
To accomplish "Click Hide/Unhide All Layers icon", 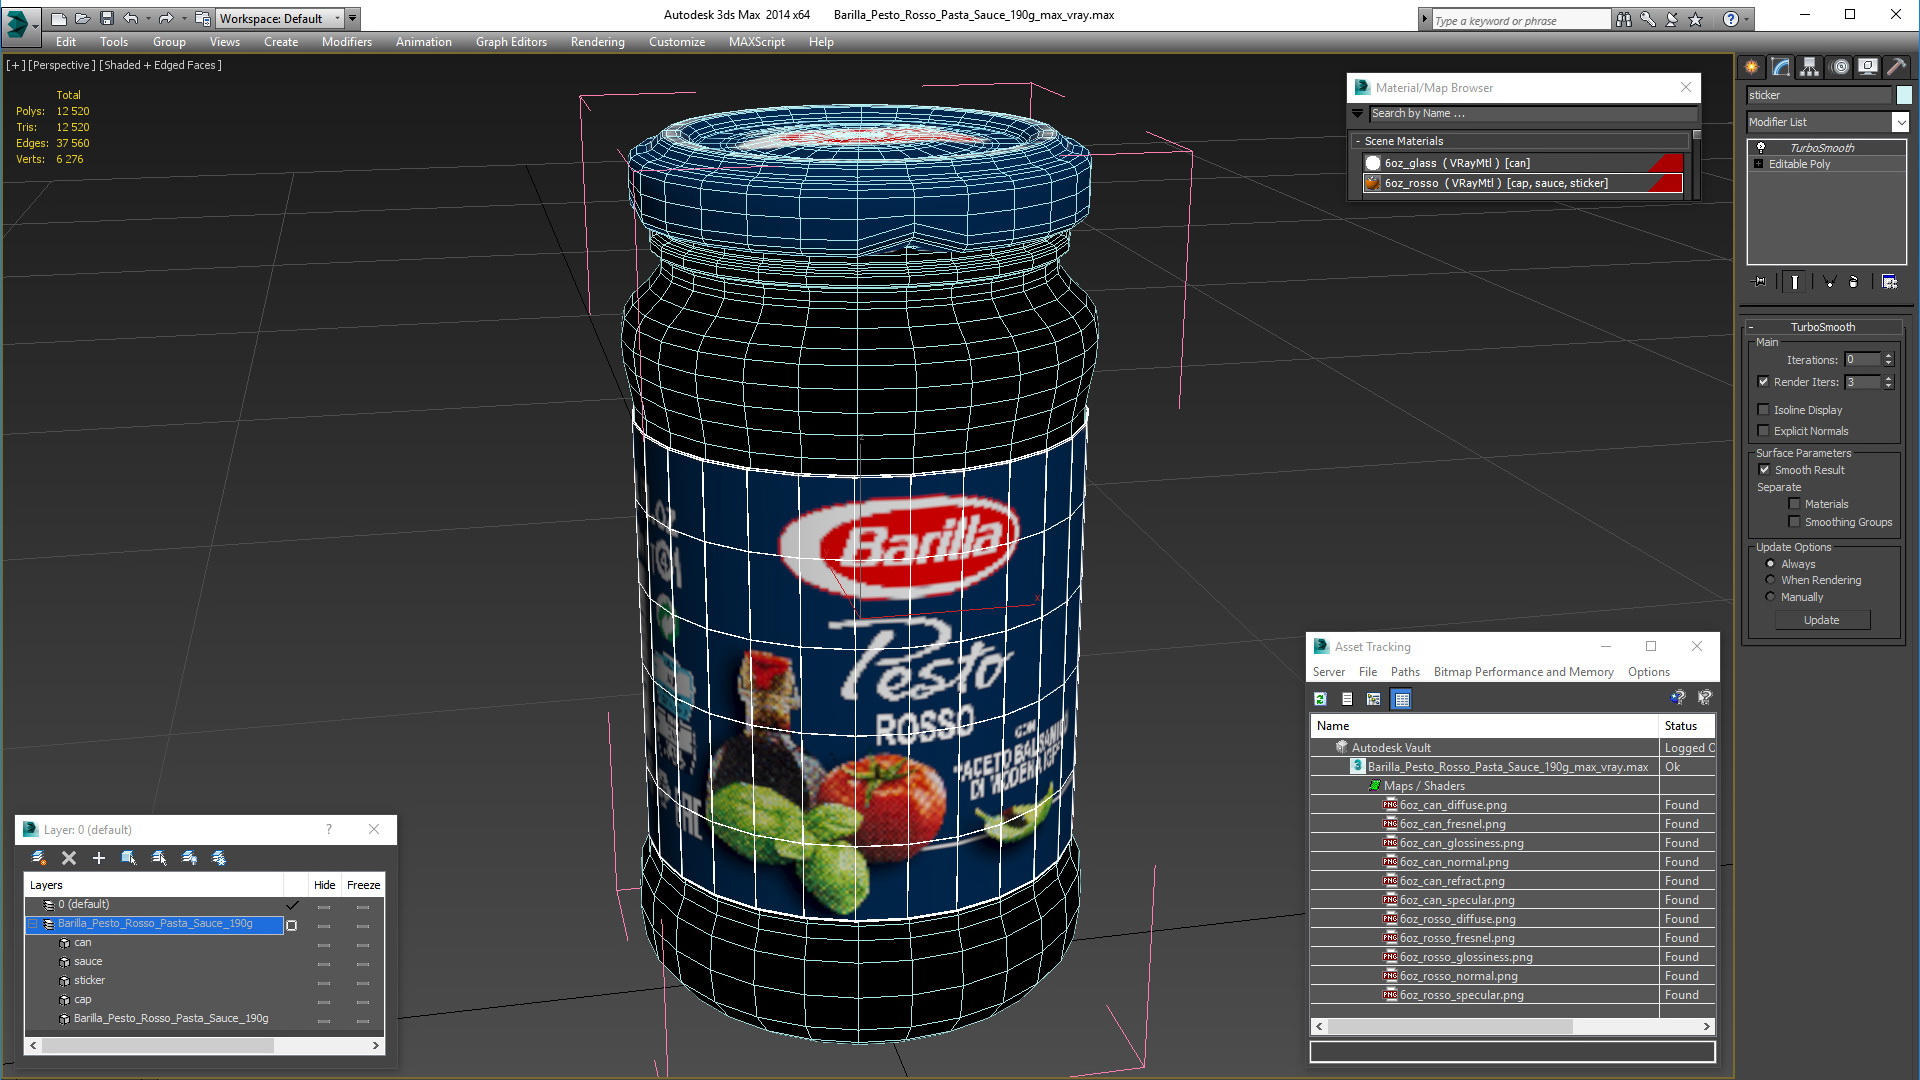I will pos(189,858).
